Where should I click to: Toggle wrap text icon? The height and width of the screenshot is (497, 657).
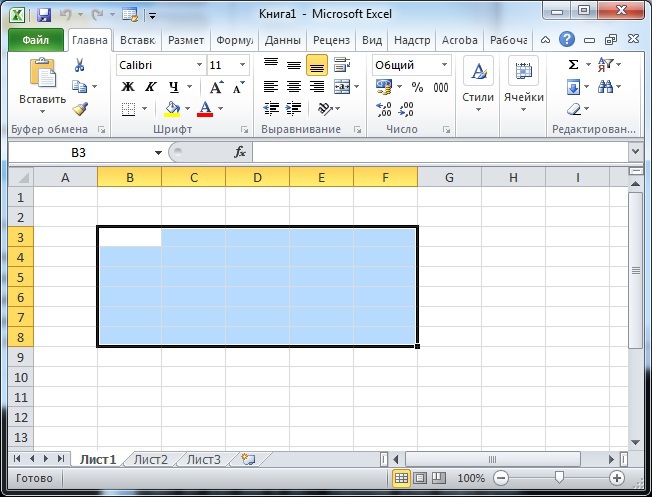[x=342, y=65]
